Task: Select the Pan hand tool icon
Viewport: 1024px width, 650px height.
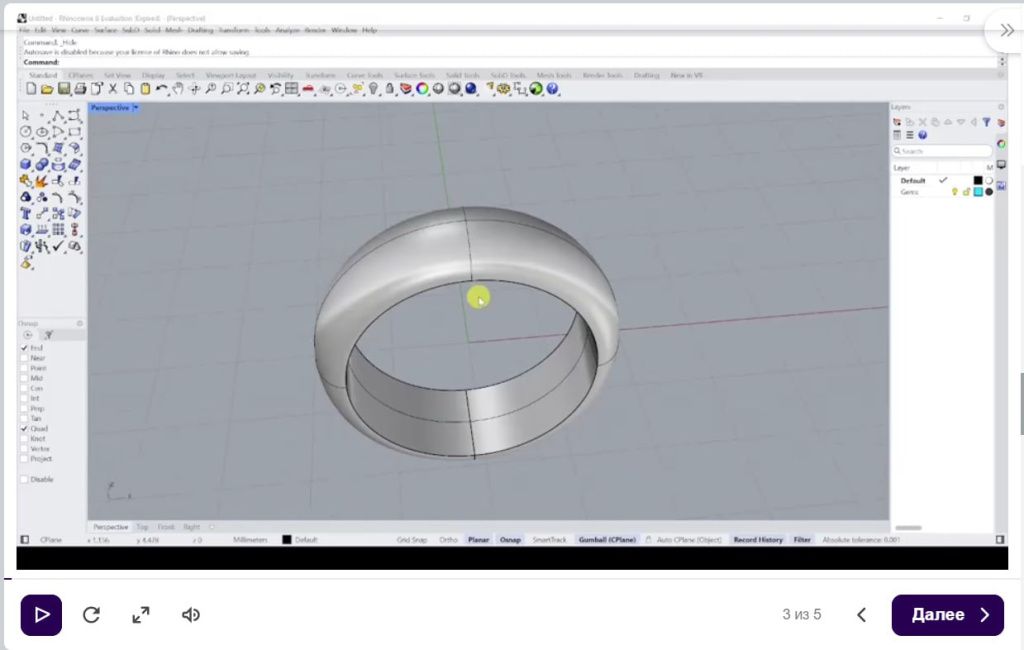Action: (177, 89)
